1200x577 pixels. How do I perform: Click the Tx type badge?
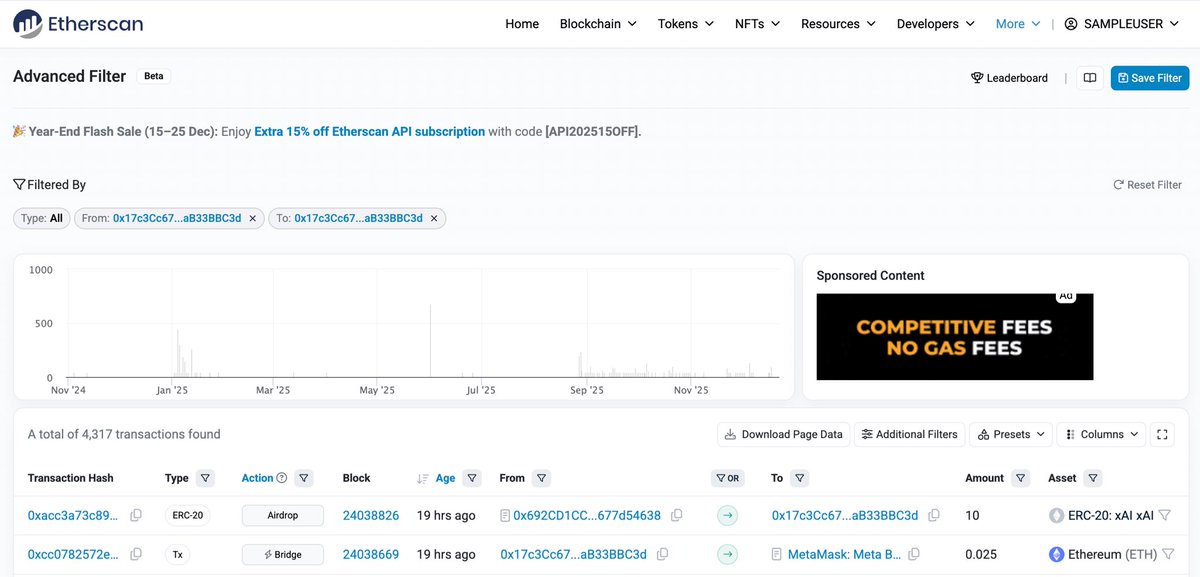(x=177, y=554)
